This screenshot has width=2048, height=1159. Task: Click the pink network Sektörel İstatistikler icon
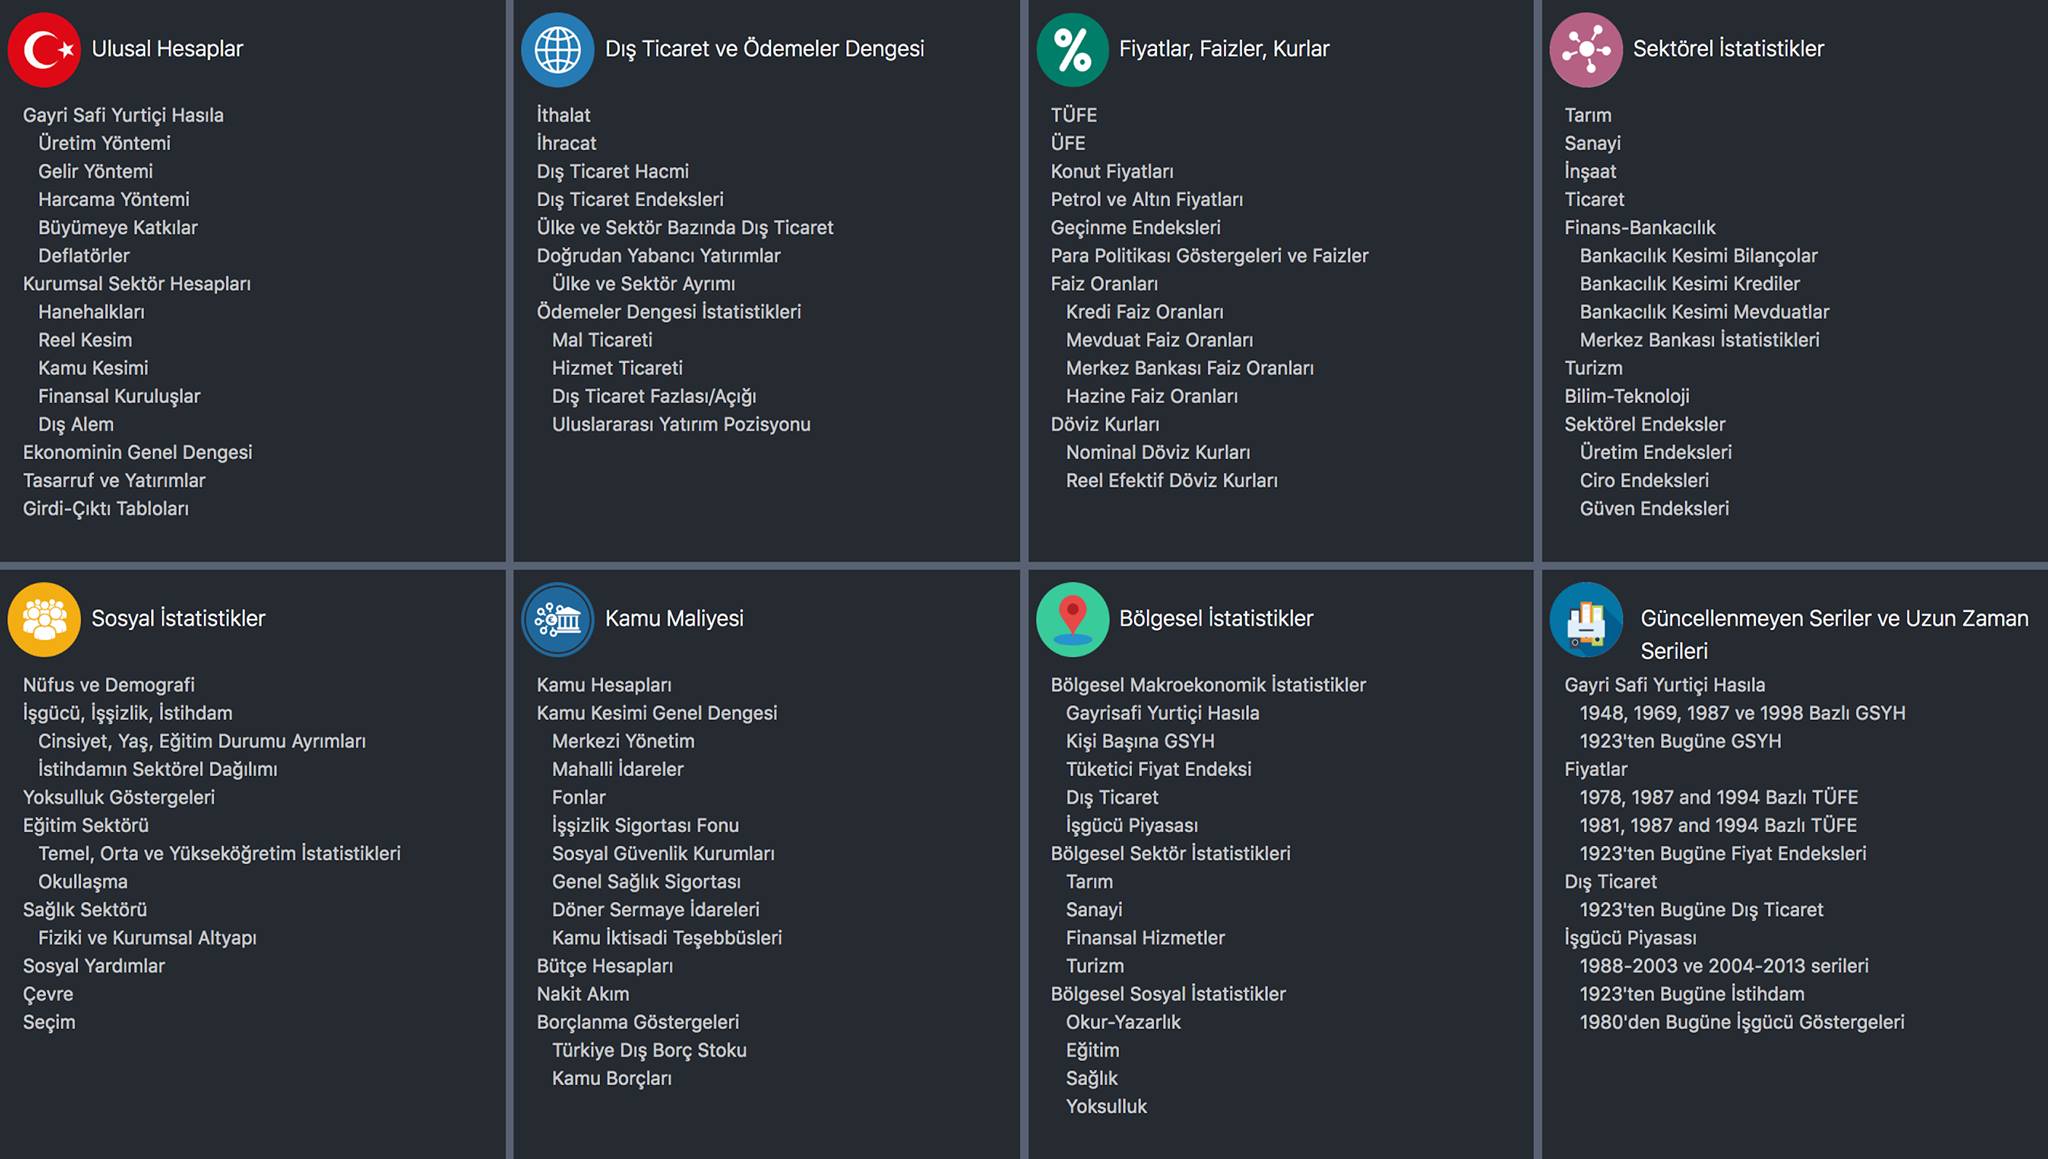[x=1586, y=49]
